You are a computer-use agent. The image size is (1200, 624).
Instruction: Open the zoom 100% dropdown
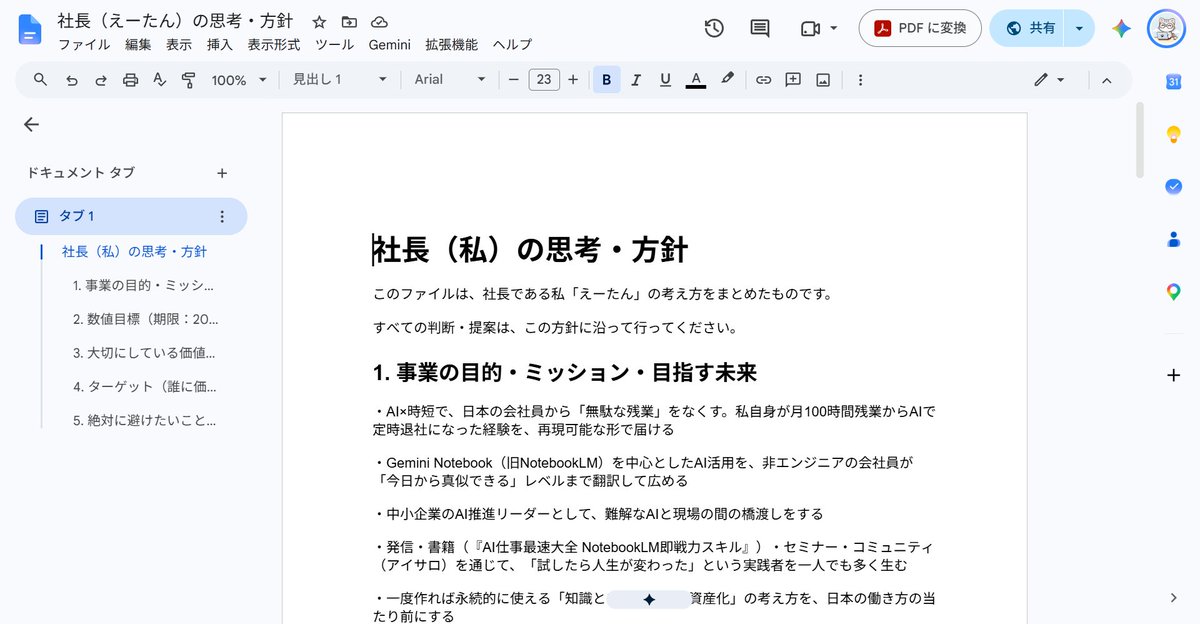tap(239, 80)
